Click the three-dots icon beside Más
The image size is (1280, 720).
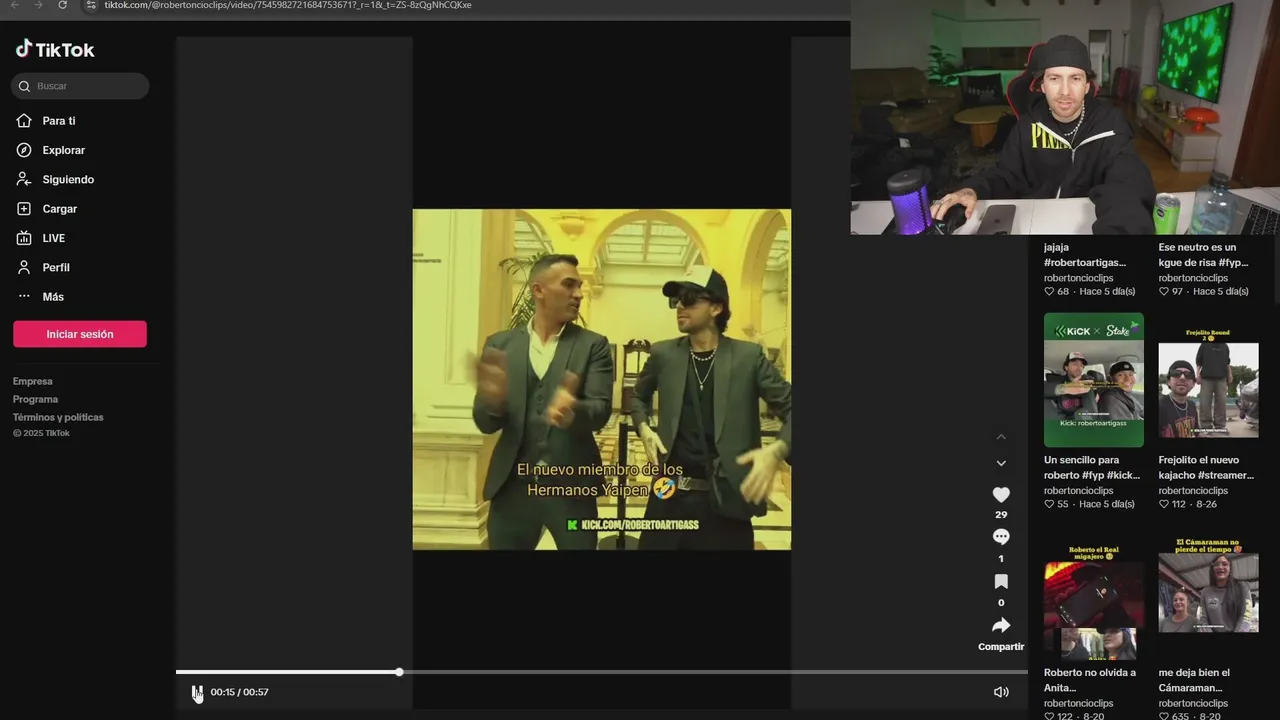tap(24, 297)
